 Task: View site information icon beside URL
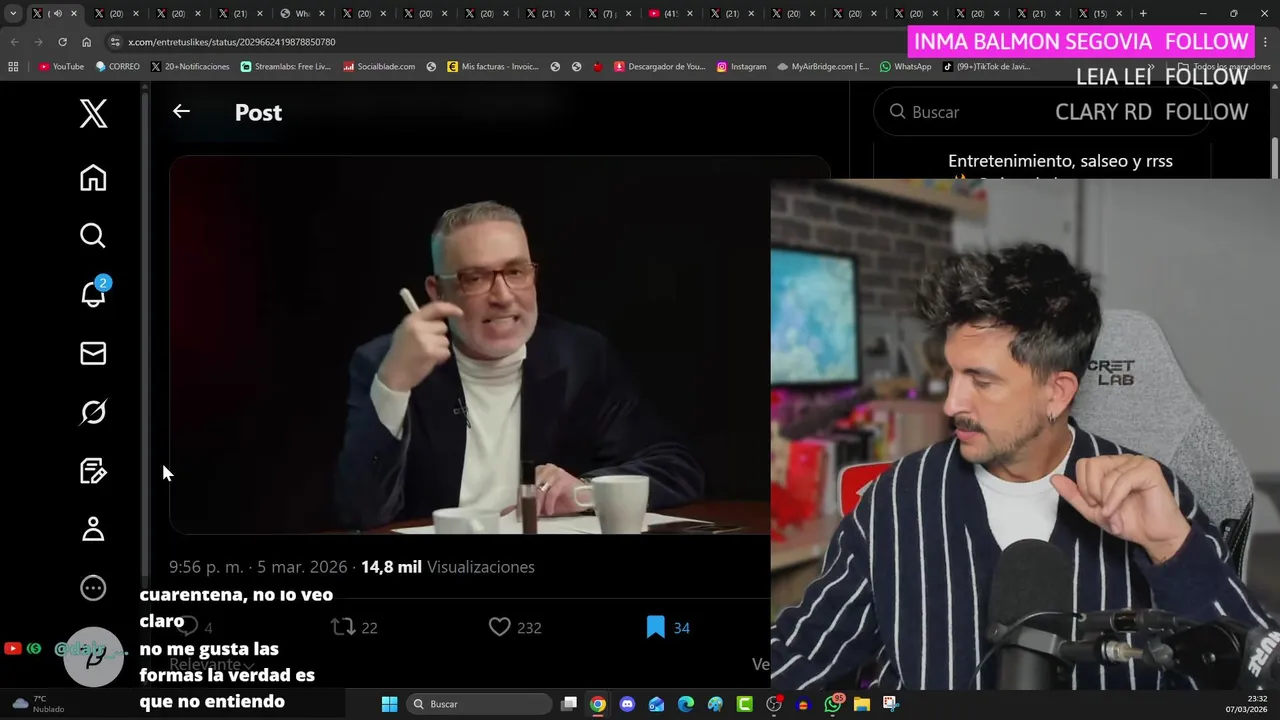coord(115,42)
